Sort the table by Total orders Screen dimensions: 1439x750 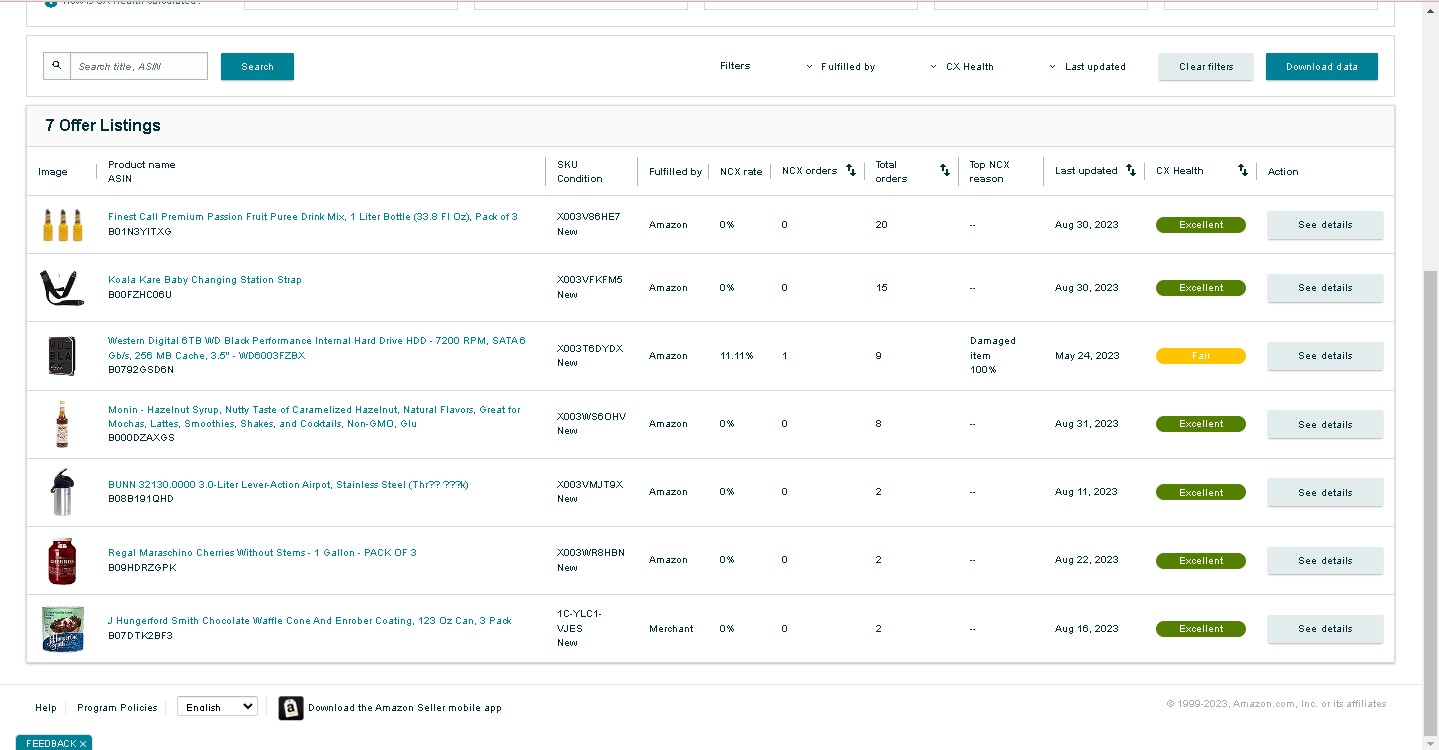click(945, 171)
